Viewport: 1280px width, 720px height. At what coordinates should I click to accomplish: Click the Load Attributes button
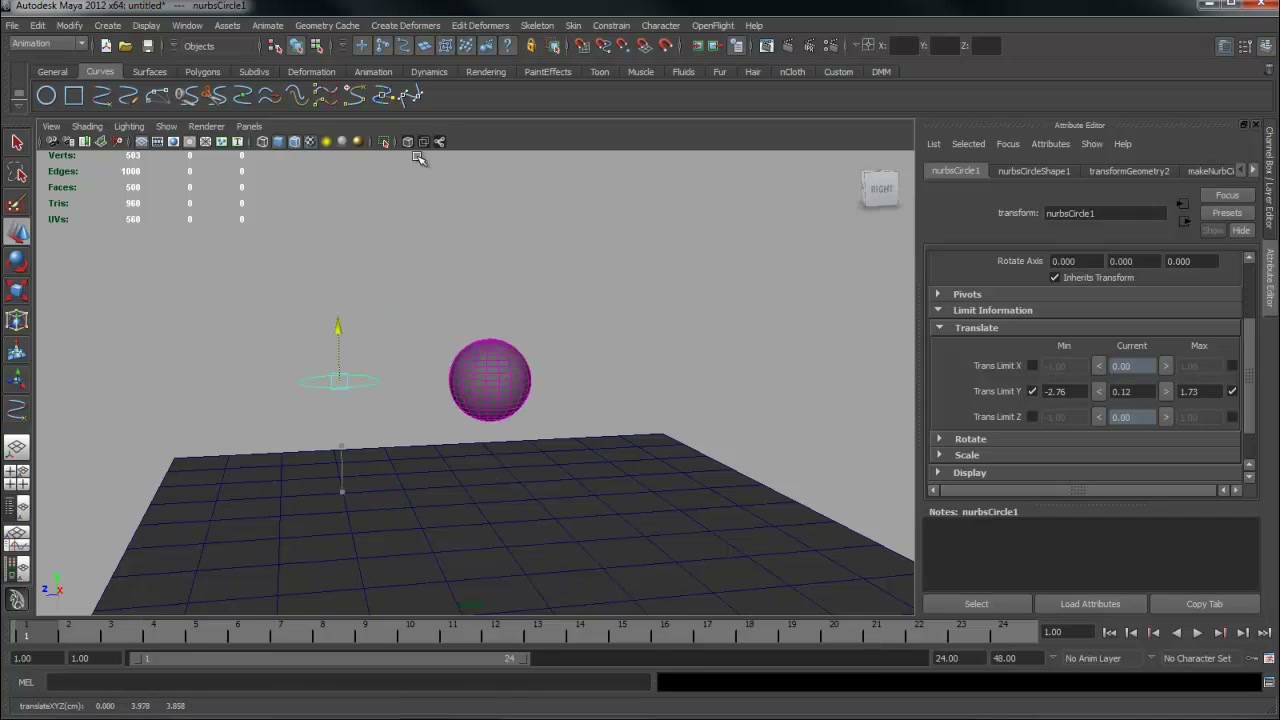coord(1090,604)
